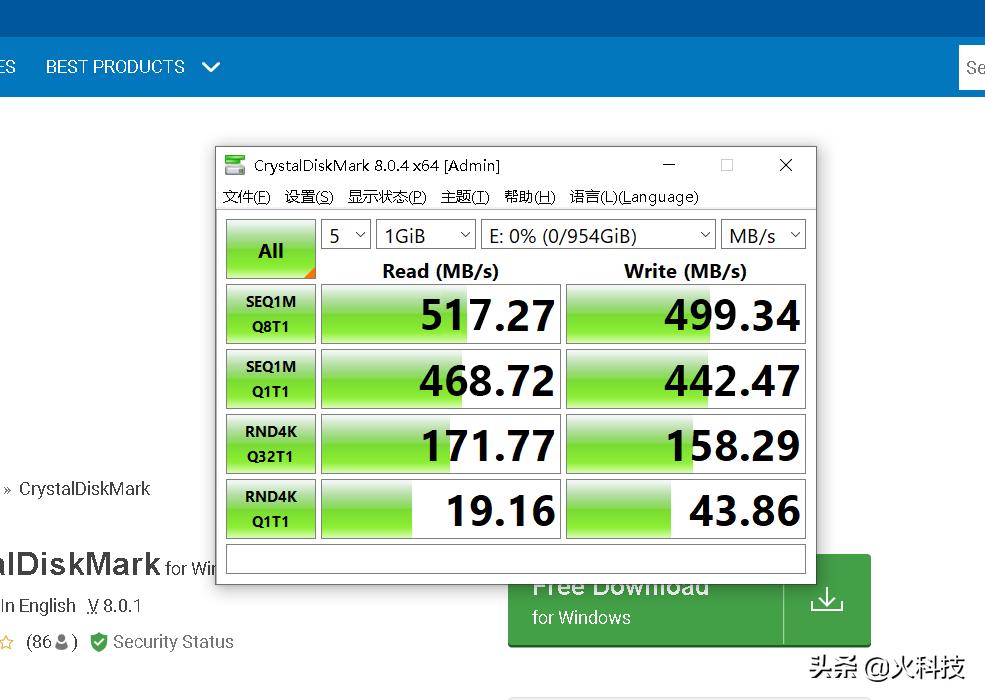
Task: Open the target drive dropdown showing E:
Action: coord(597,234)
